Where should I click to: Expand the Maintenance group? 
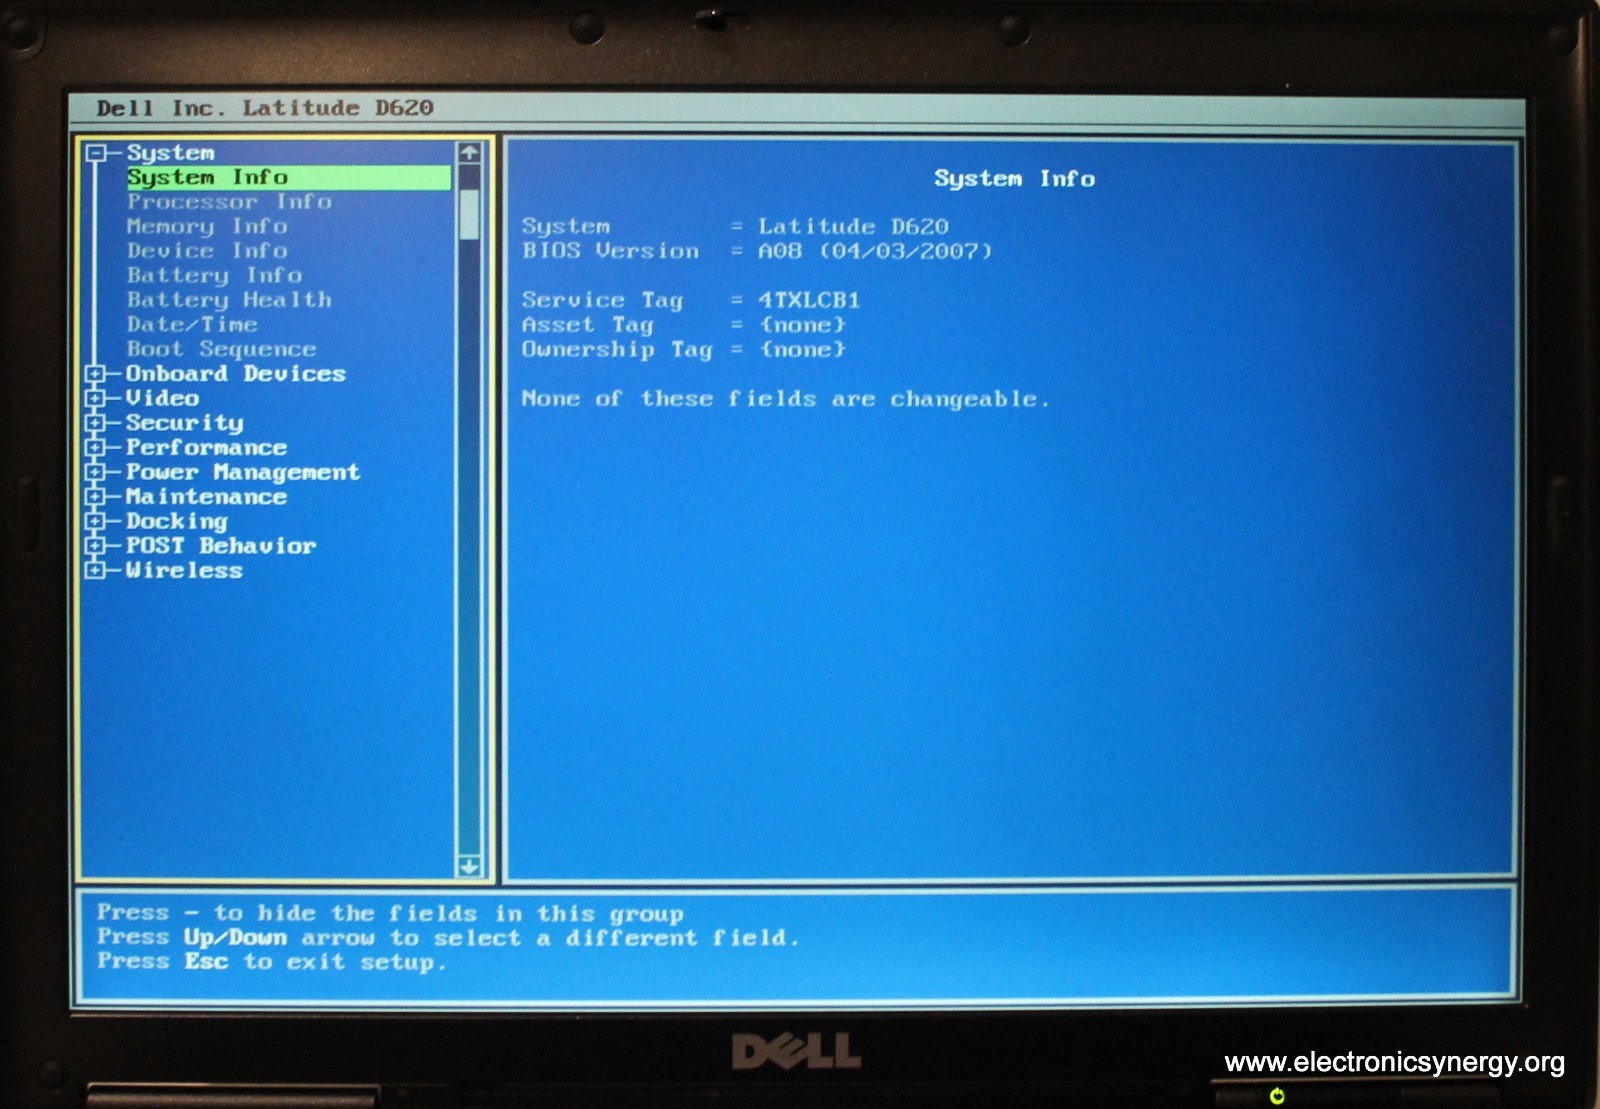pos(96,496)
